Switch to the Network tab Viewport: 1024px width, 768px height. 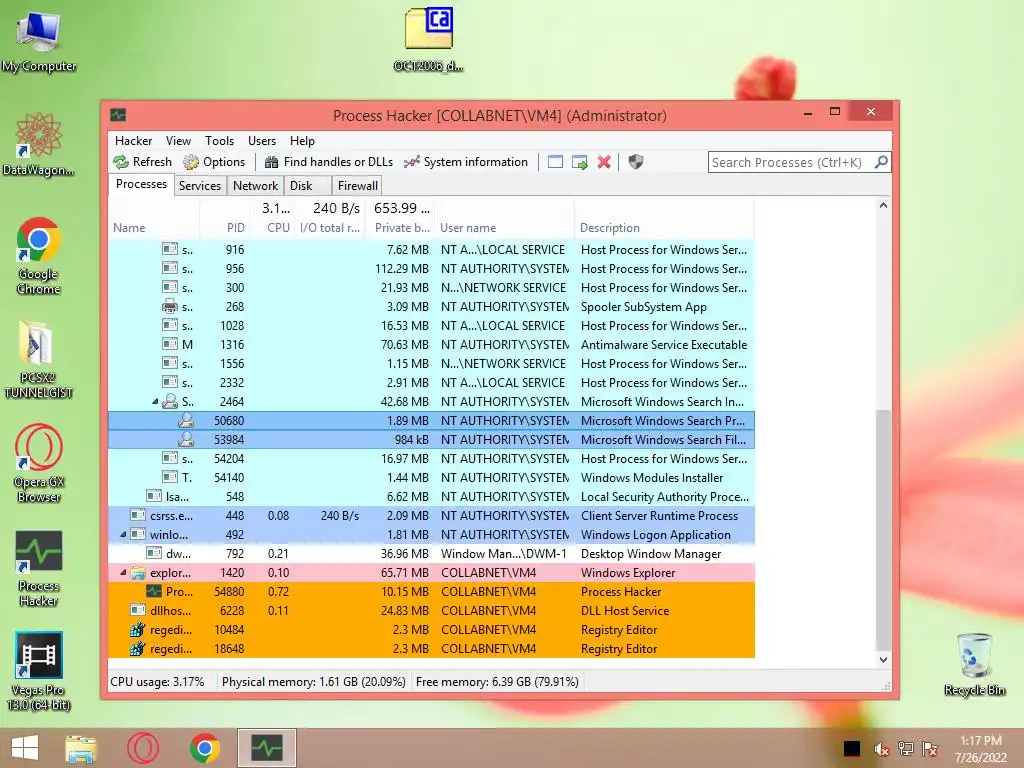click(255, 185)
